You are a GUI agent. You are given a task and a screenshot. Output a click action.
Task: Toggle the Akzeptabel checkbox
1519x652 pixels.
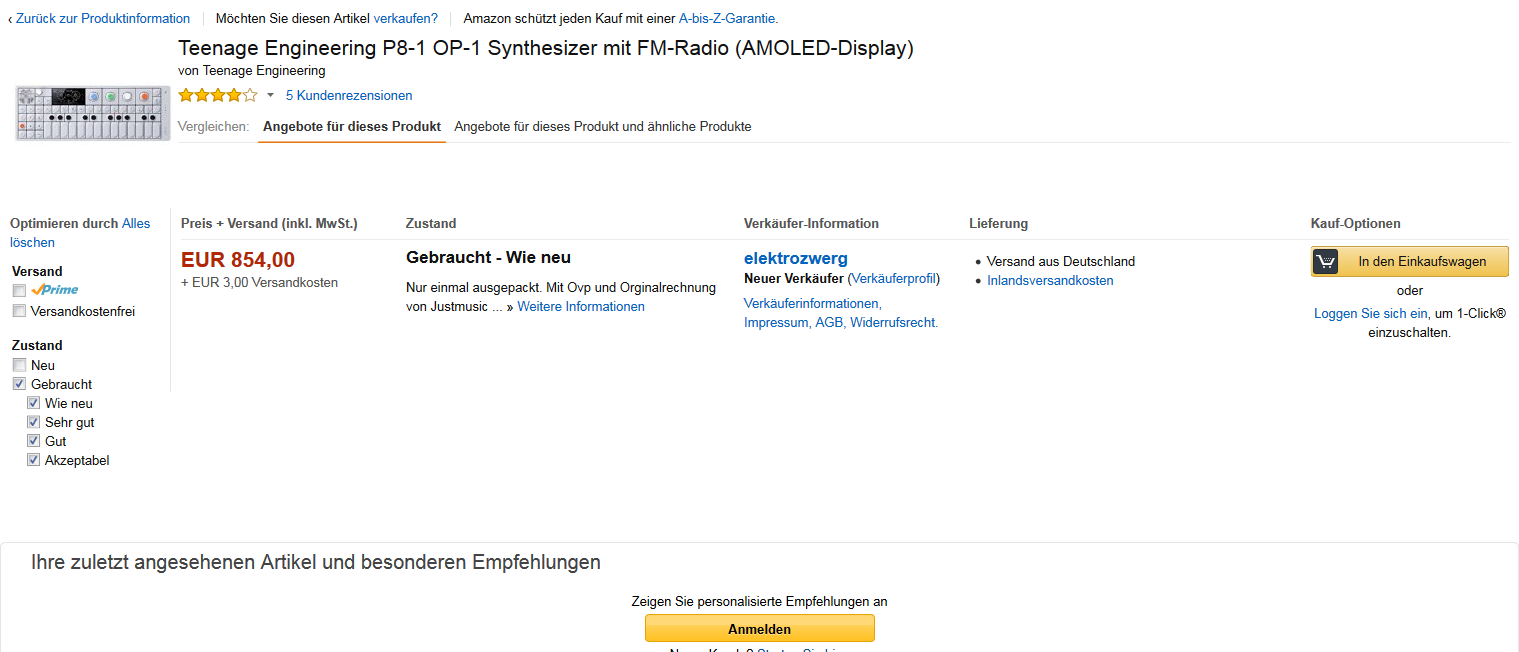coord(33,460)
